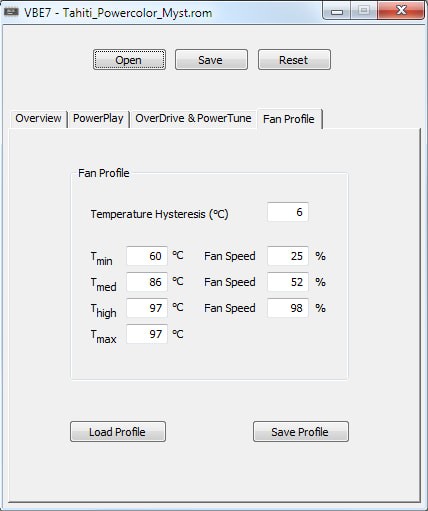
Task: Click the fan speed field showing 52
Action: tap(288, 282)
